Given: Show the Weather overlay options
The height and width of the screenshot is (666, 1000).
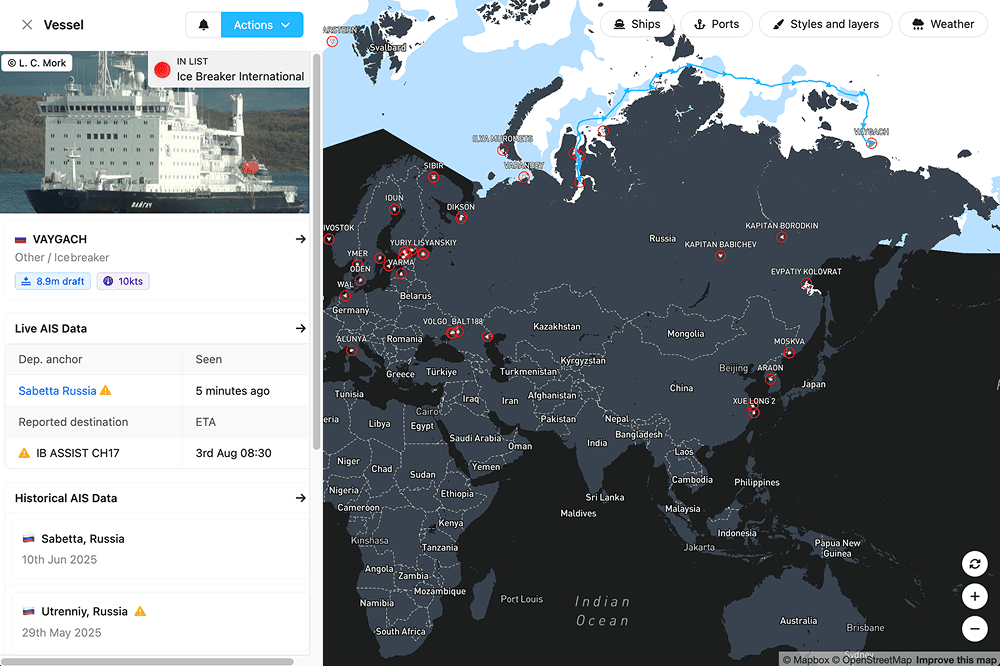Looking at the screenshot, I should tap(942, 24).
